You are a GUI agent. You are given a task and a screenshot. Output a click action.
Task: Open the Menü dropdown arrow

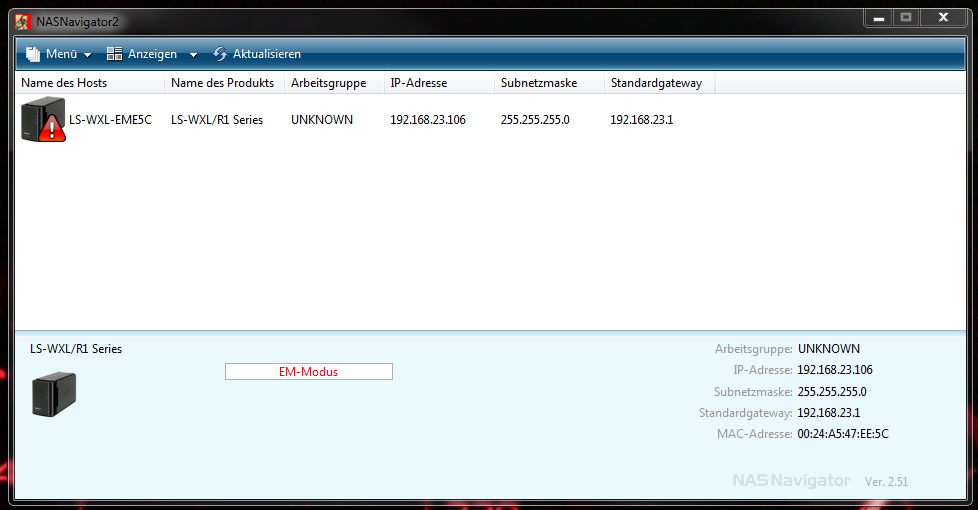[x=87, y=55]
